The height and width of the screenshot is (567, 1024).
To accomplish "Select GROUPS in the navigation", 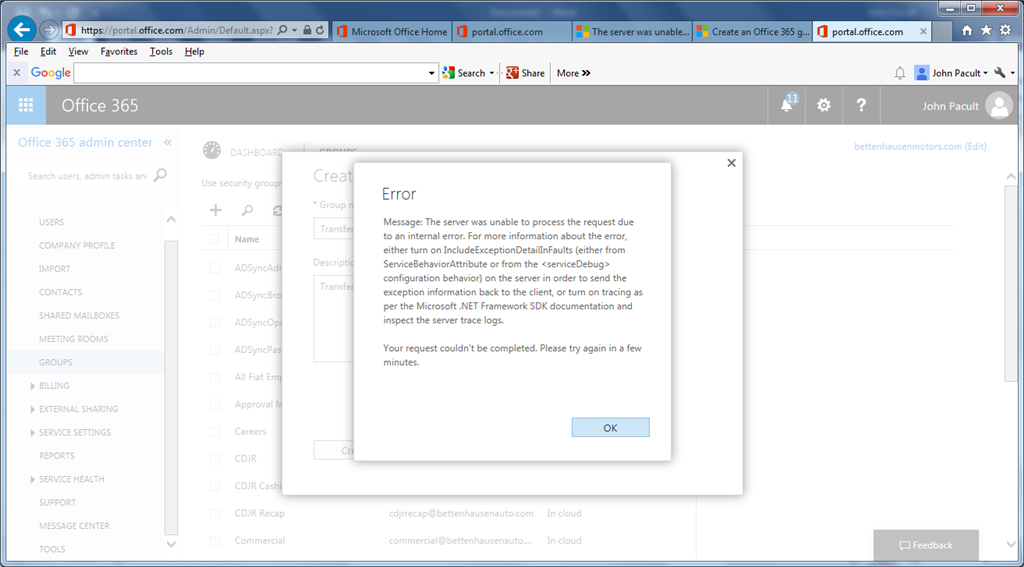I will click(x=56, y=363).
